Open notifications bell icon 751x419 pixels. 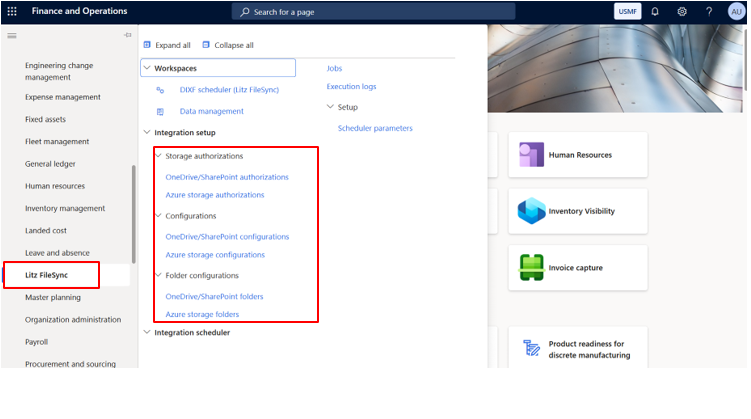click(x=655, y=11)
